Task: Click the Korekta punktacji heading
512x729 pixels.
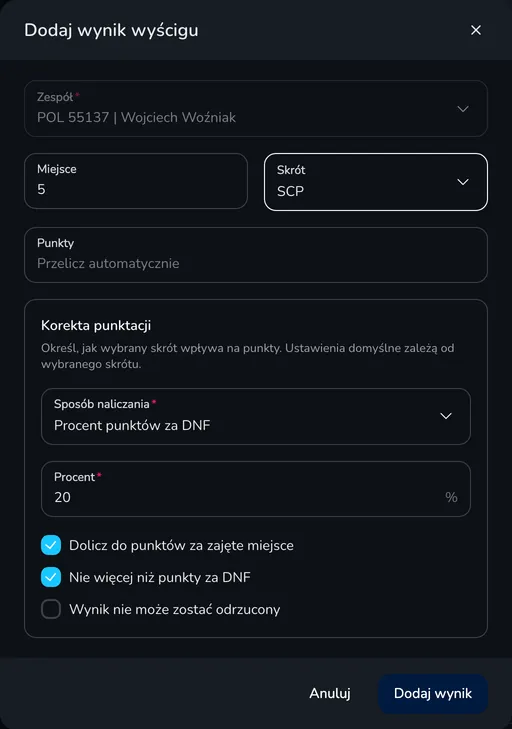Action: coord(96,325)
